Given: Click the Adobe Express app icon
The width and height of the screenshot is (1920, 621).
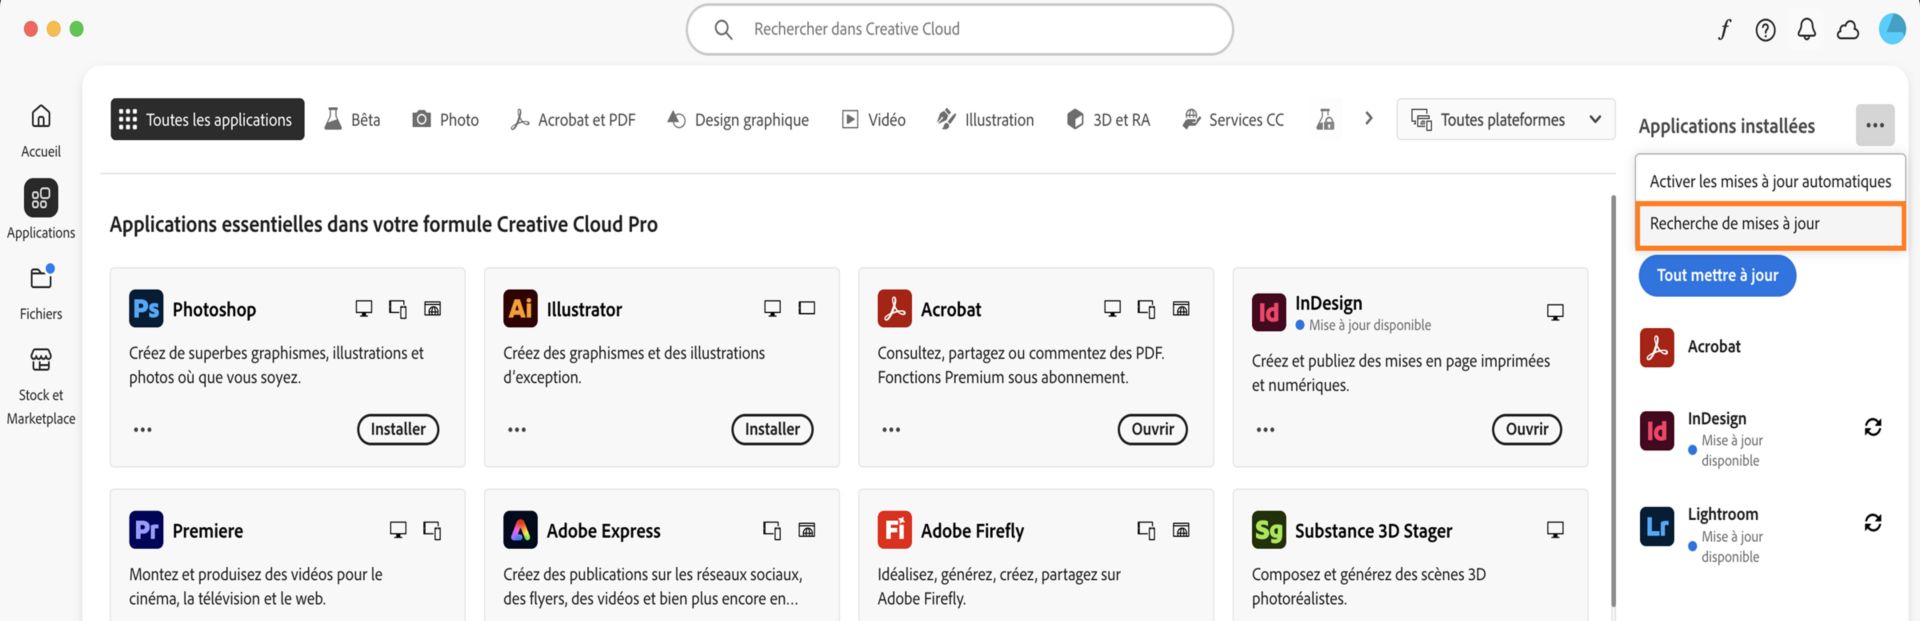Looking at the screenshot, I should pos(520,530).
